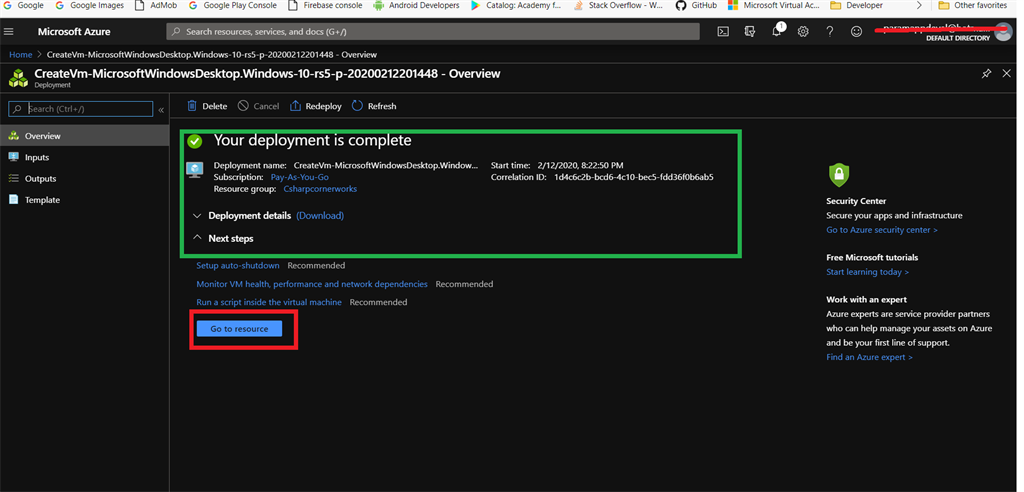Open the Help question mark icon
This screenshot has width=1024, height=492.
[x=829, y=31]
